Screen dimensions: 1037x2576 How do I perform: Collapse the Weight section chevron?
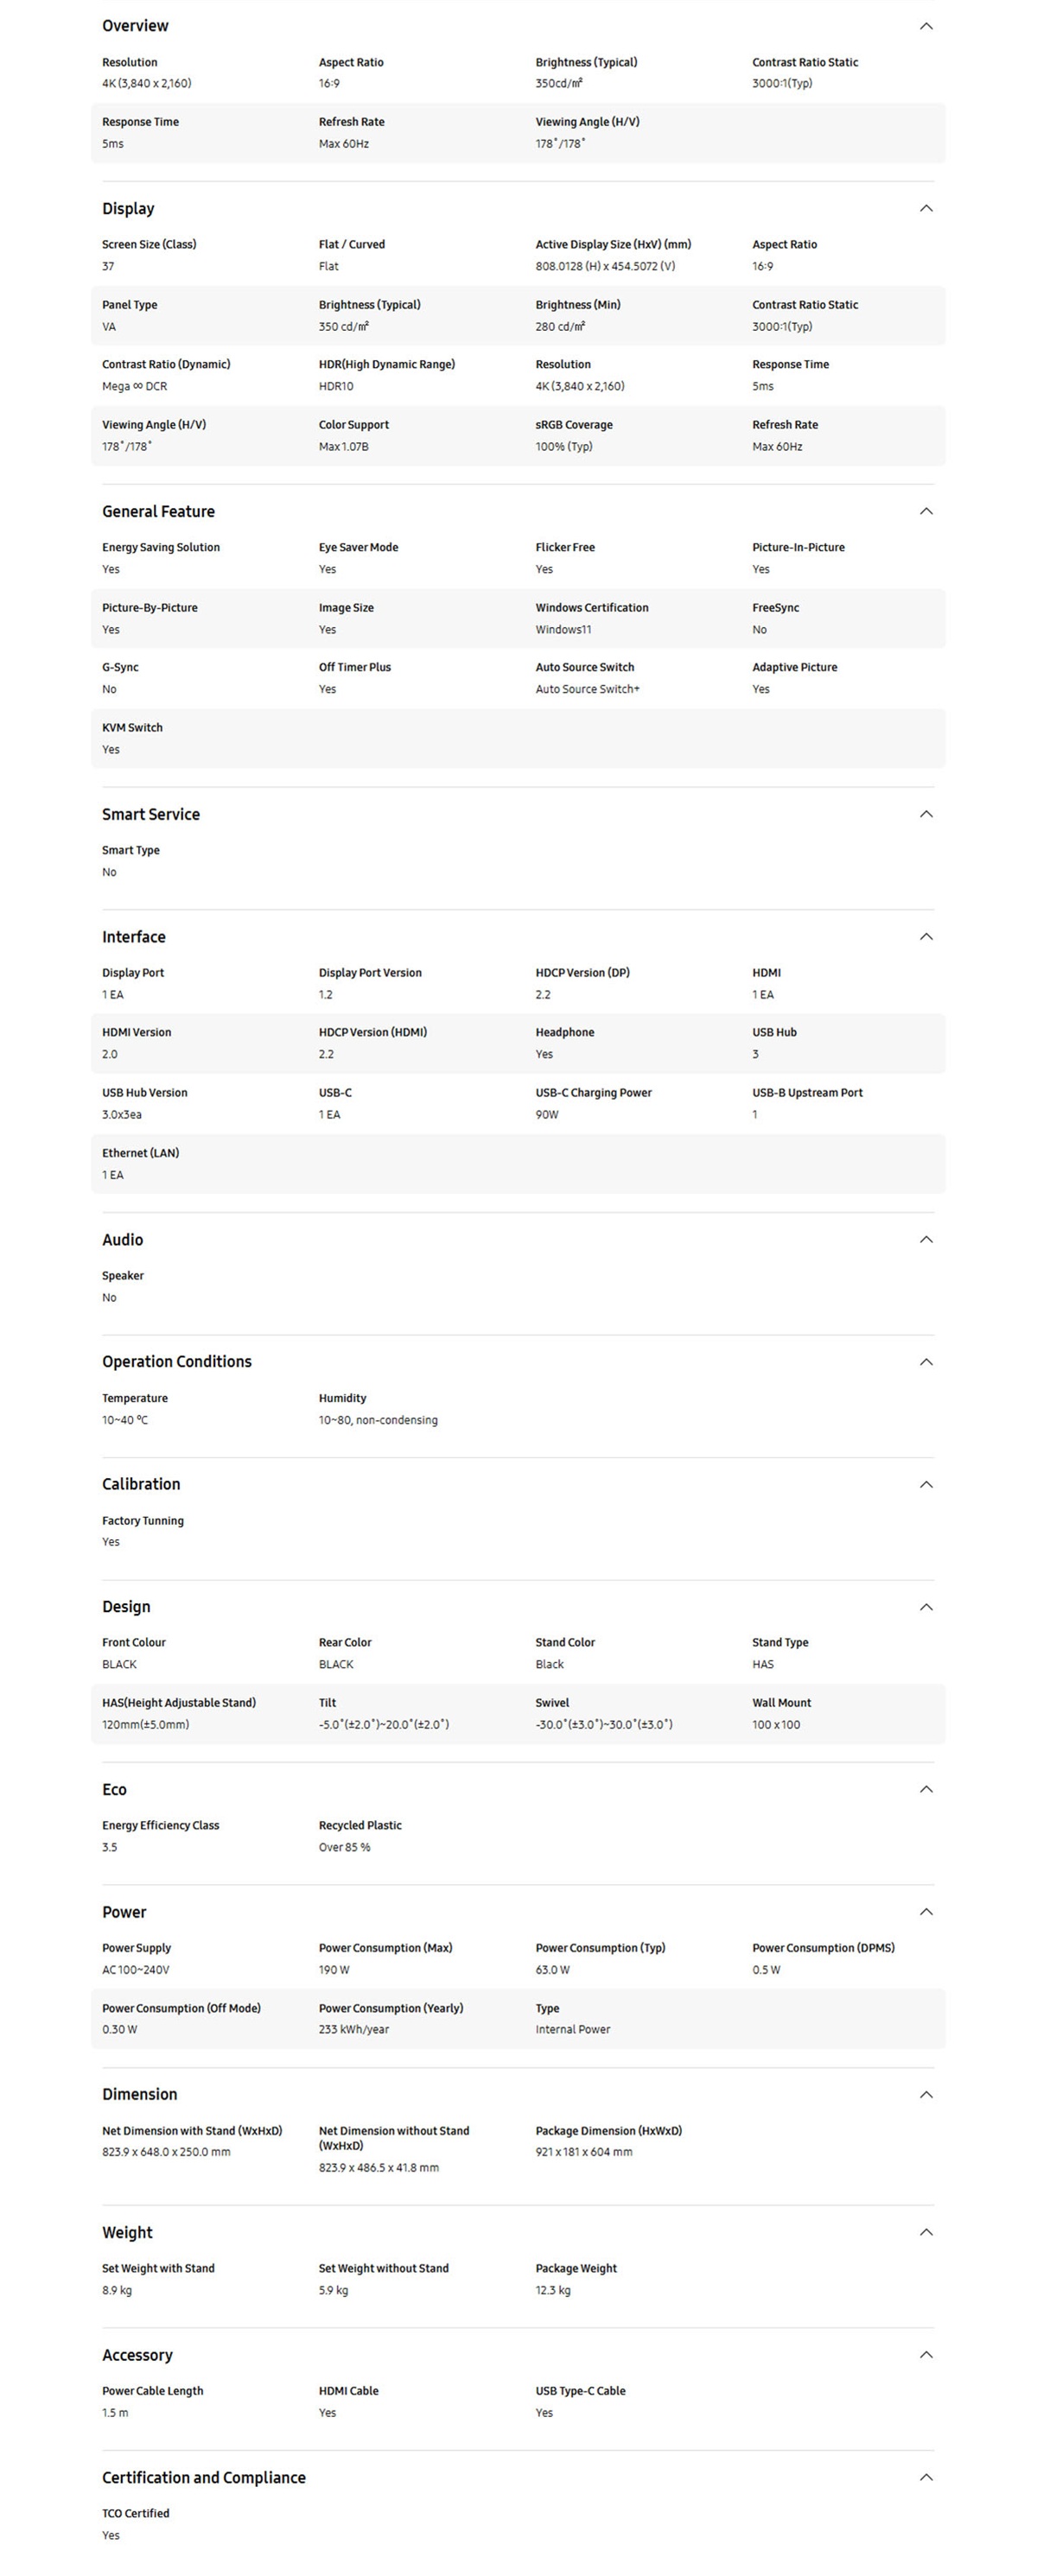click(x=926, y=2232)
